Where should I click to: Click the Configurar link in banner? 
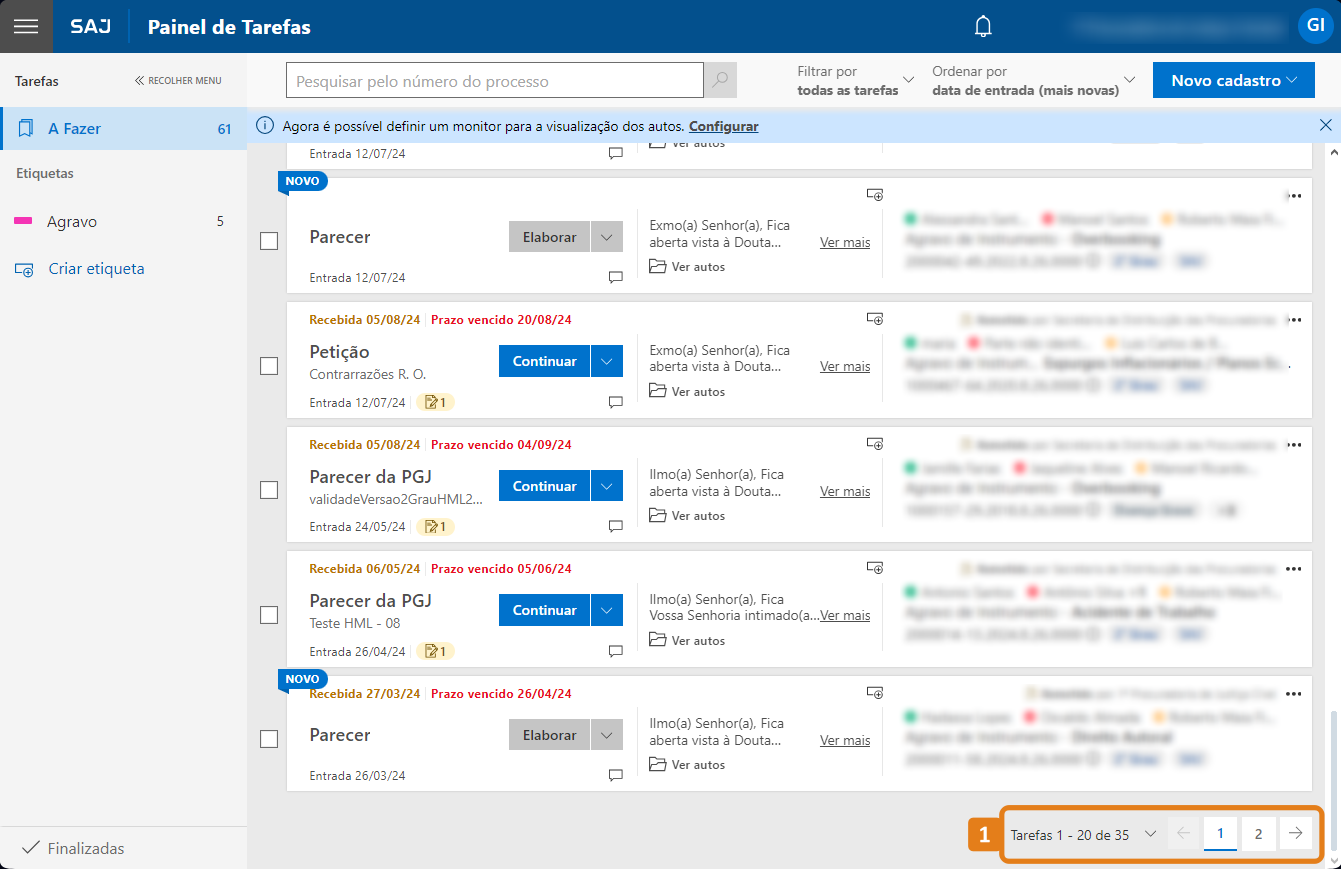pyautogui.click(x=723, y=127)
